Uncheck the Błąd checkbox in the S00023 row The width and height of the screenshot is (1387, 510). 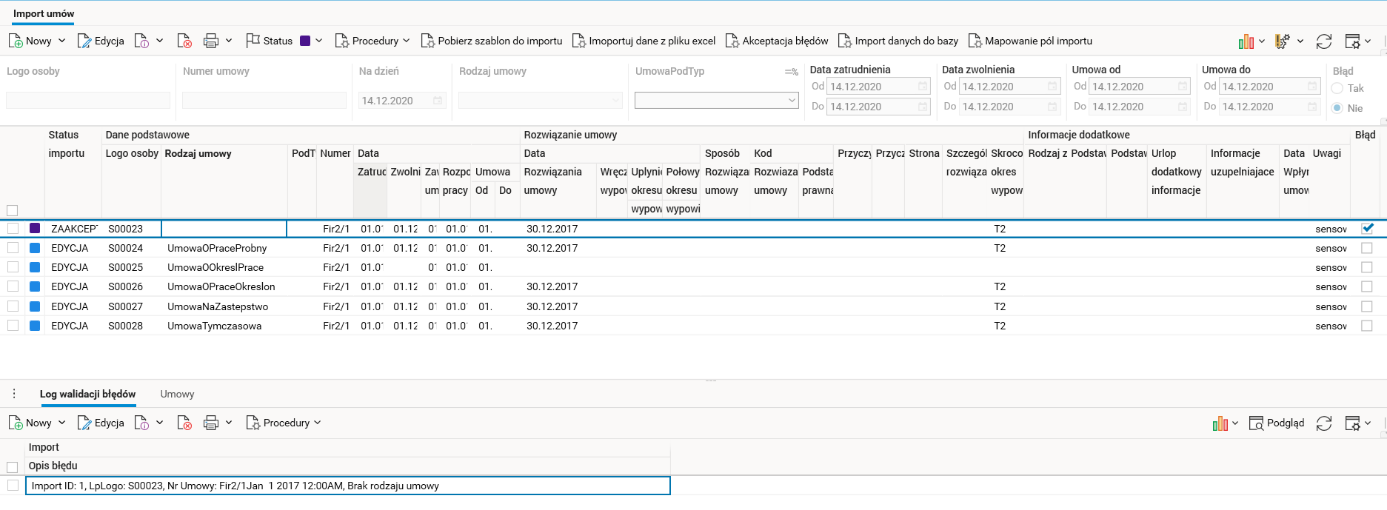(x=1367, y=228)
